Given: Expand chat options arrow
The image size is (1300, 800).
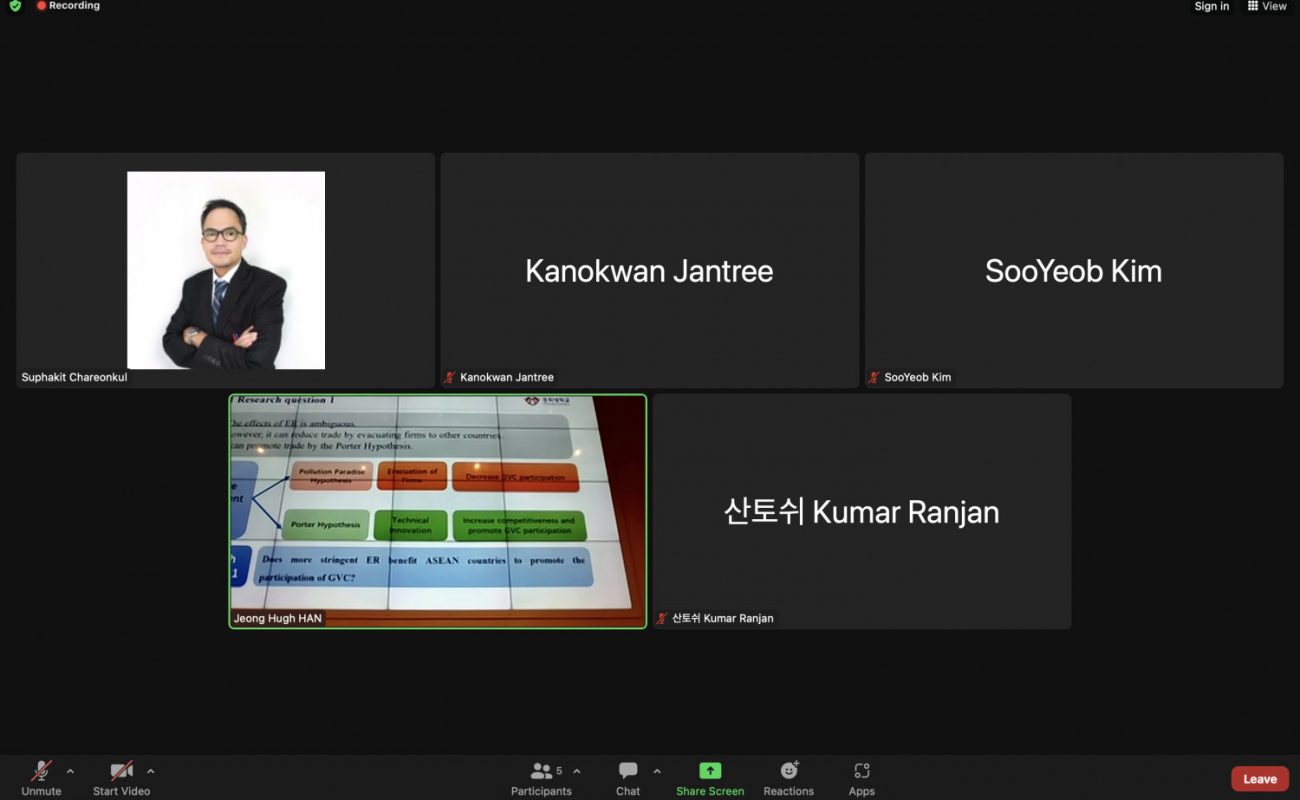Looking at the screenshot, I should [x=657, y=771].
